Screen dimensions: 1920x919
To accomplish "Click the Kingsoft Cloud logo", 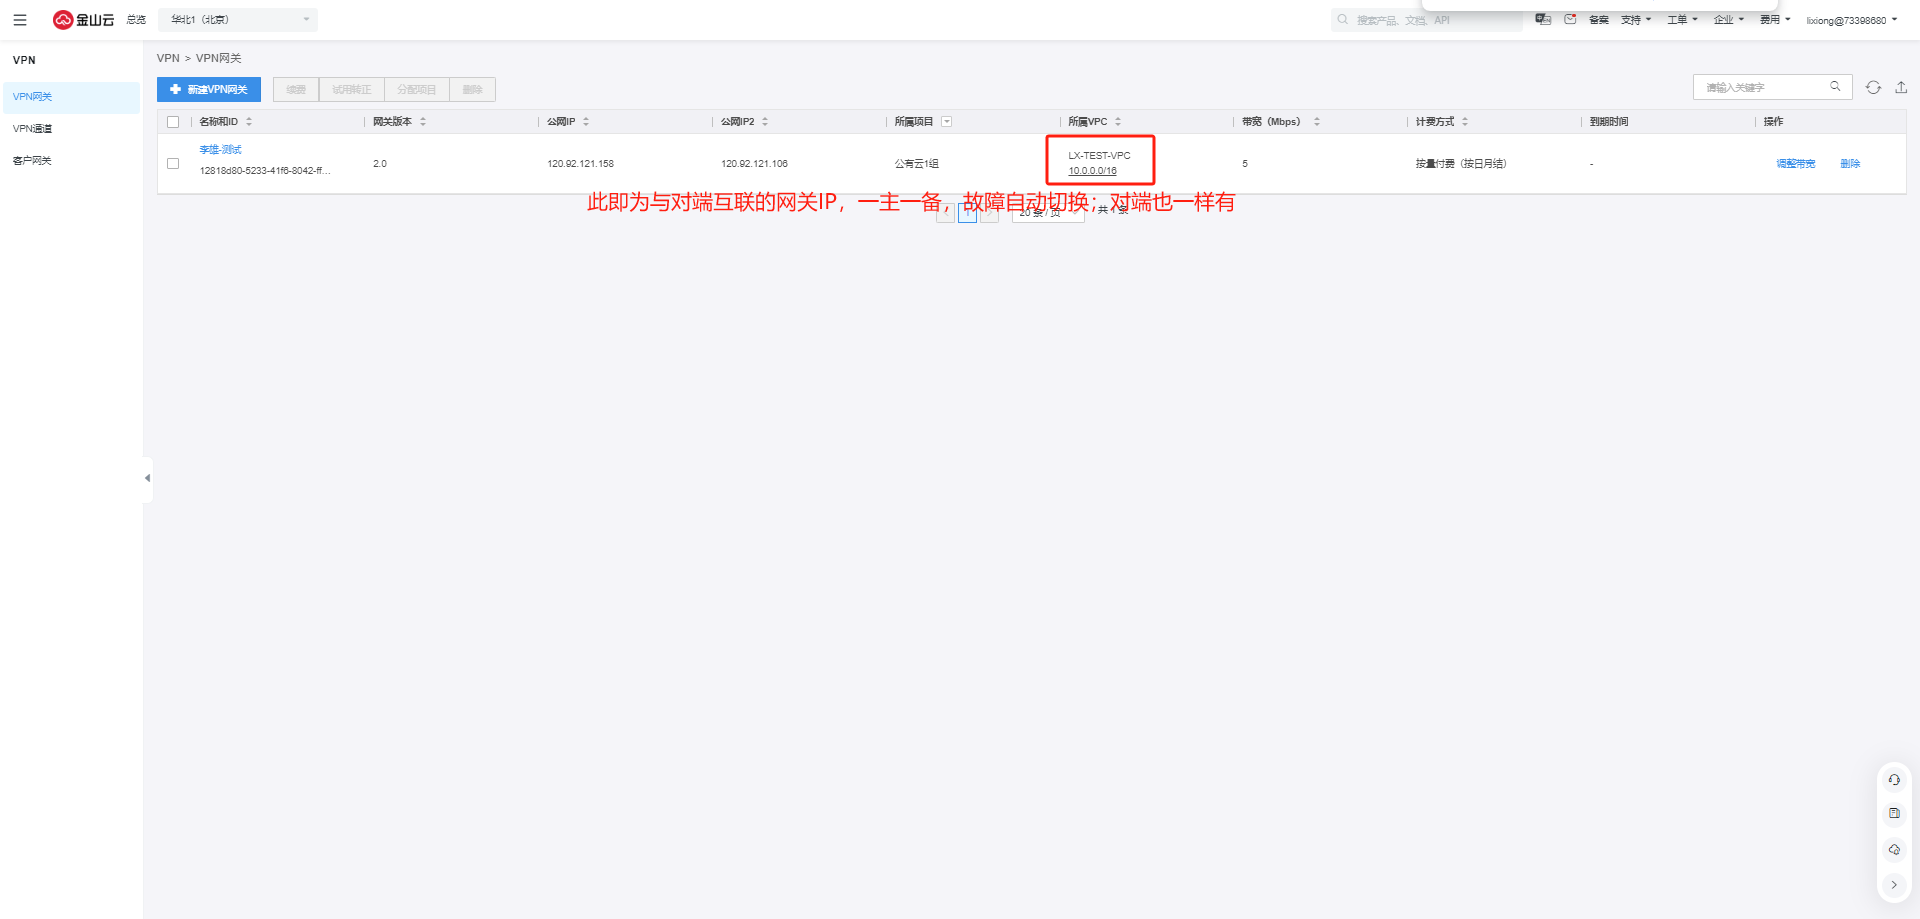I will [x=84, y=20].
